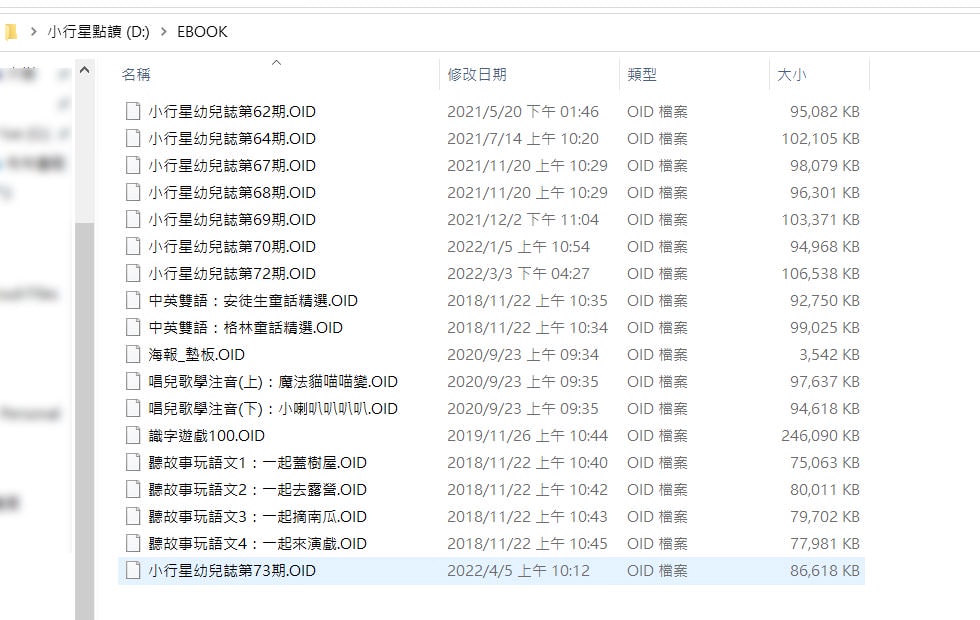This screenshot has height=620, width=980.
Task: Select file 小行星幼兒誌第62期.OID
Action: 232,111
